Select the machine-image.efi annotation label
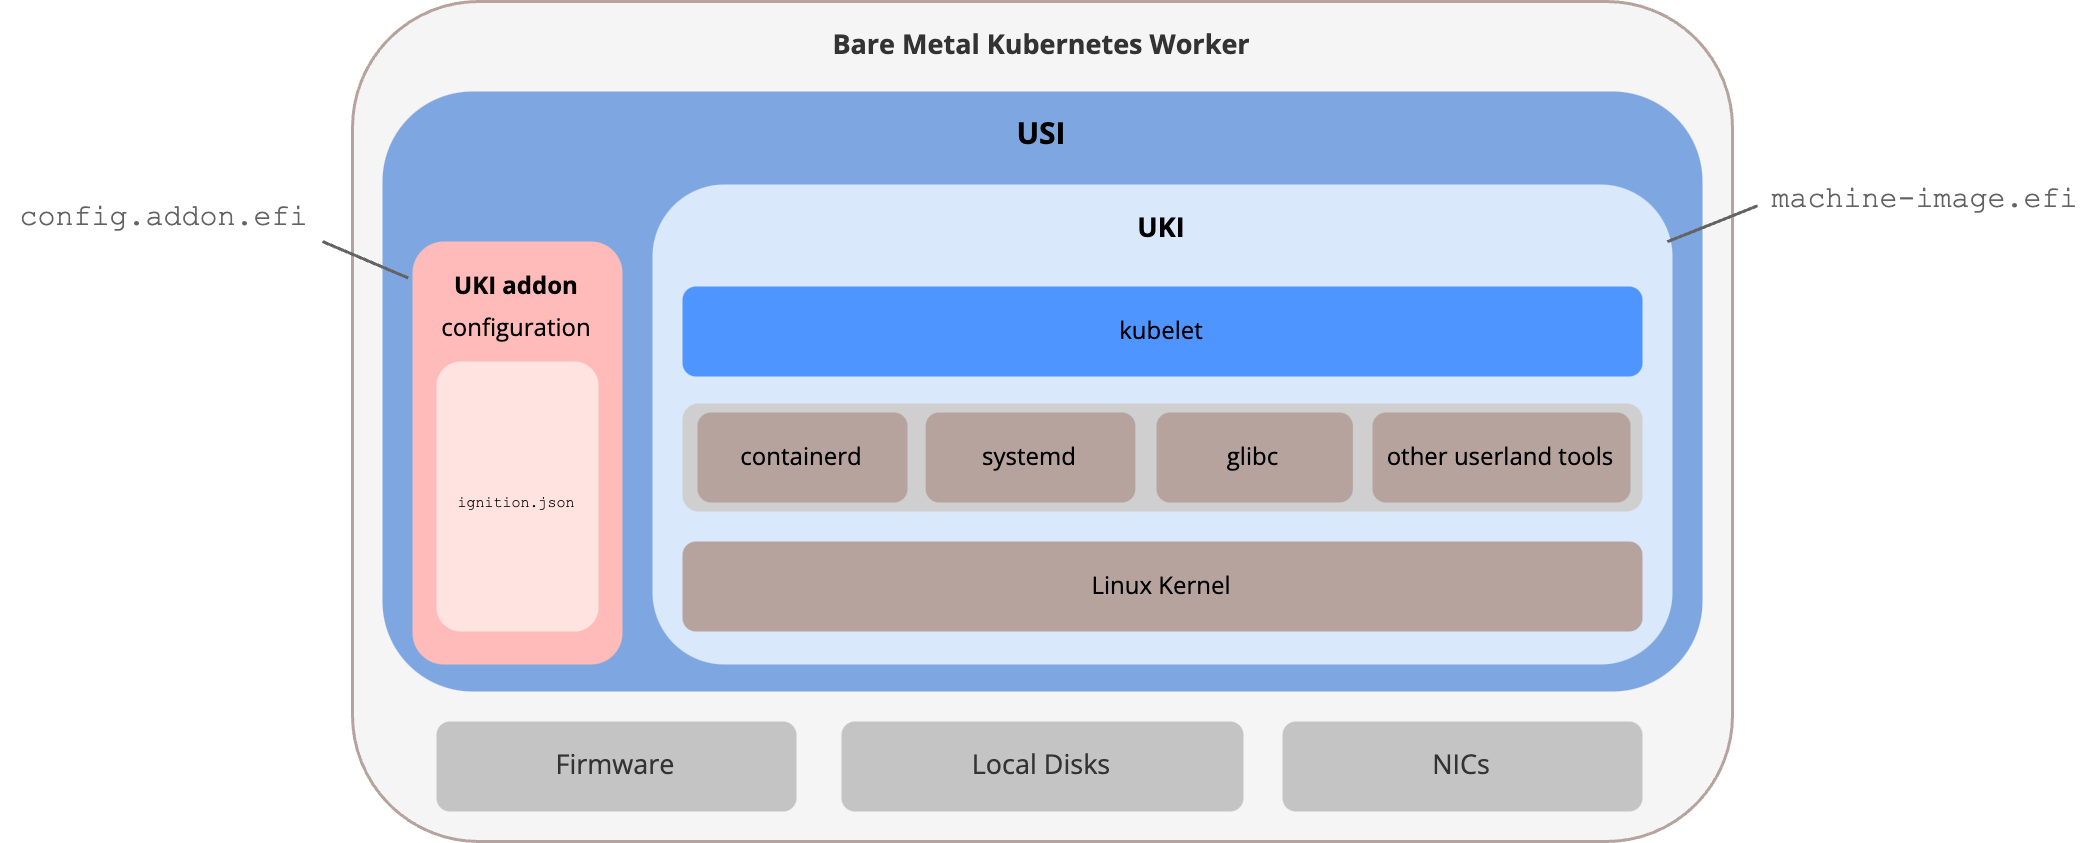The width and height of the screenshot is (2091, 843). click(1922, 199)
